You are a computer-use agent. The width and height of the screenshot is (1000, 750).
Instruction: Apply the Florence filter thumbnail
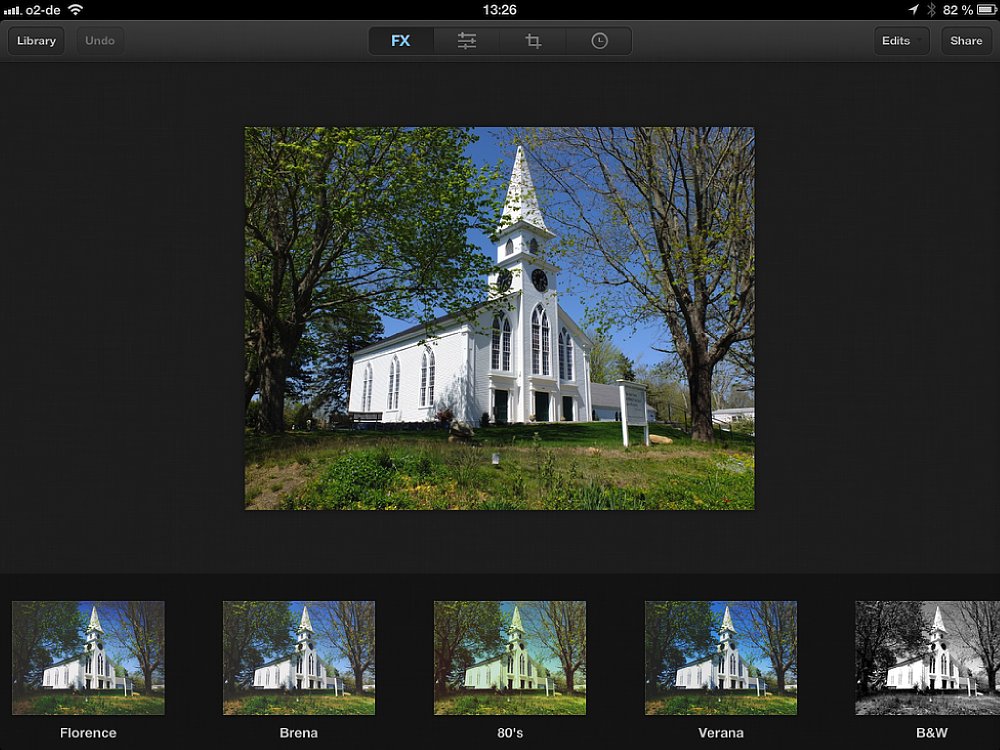click(x=88, y=657)
